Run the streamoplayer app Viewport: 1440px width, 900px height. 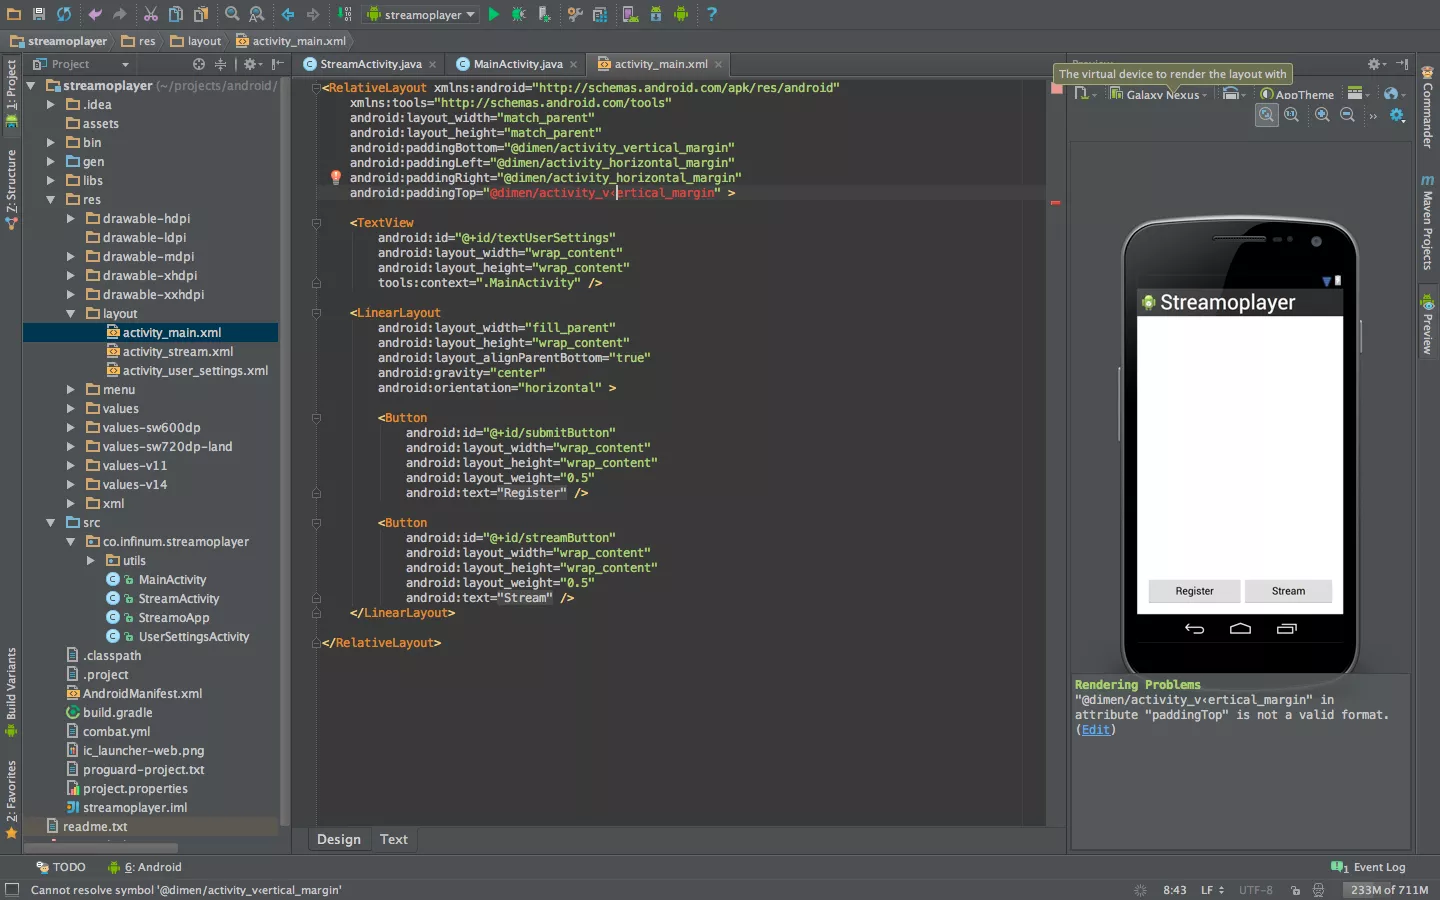(x=495, y=14)
